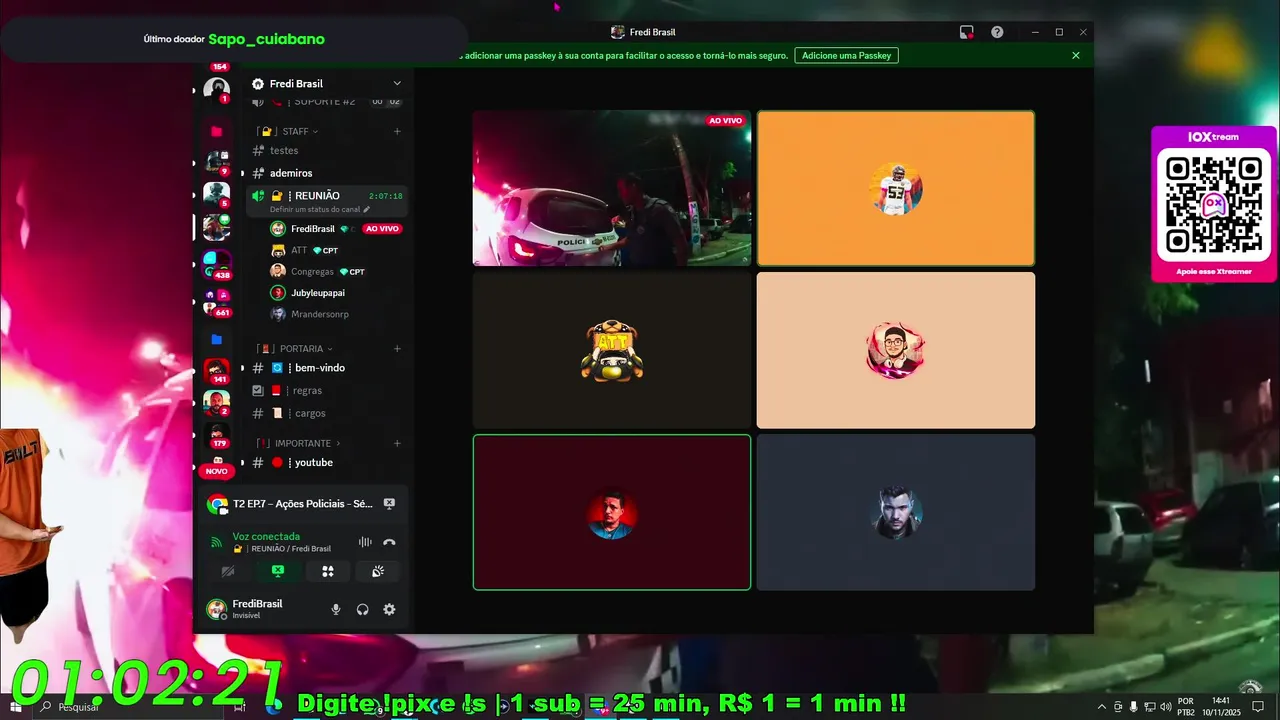1280x720 pixels.
Task: Click the peach tile with cartoon avatar
Action: pyautogui.click(x=896, y=350)
